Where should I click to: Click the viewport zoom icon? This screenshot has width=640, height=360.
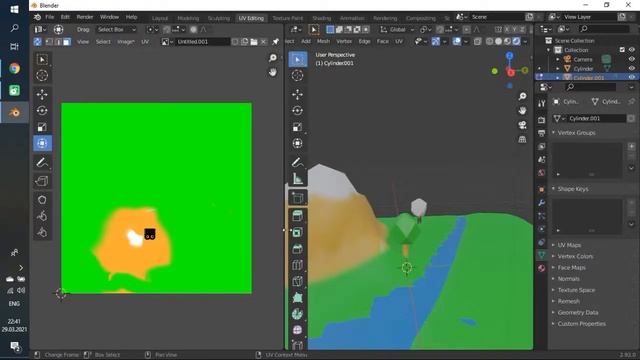point(522,96)
